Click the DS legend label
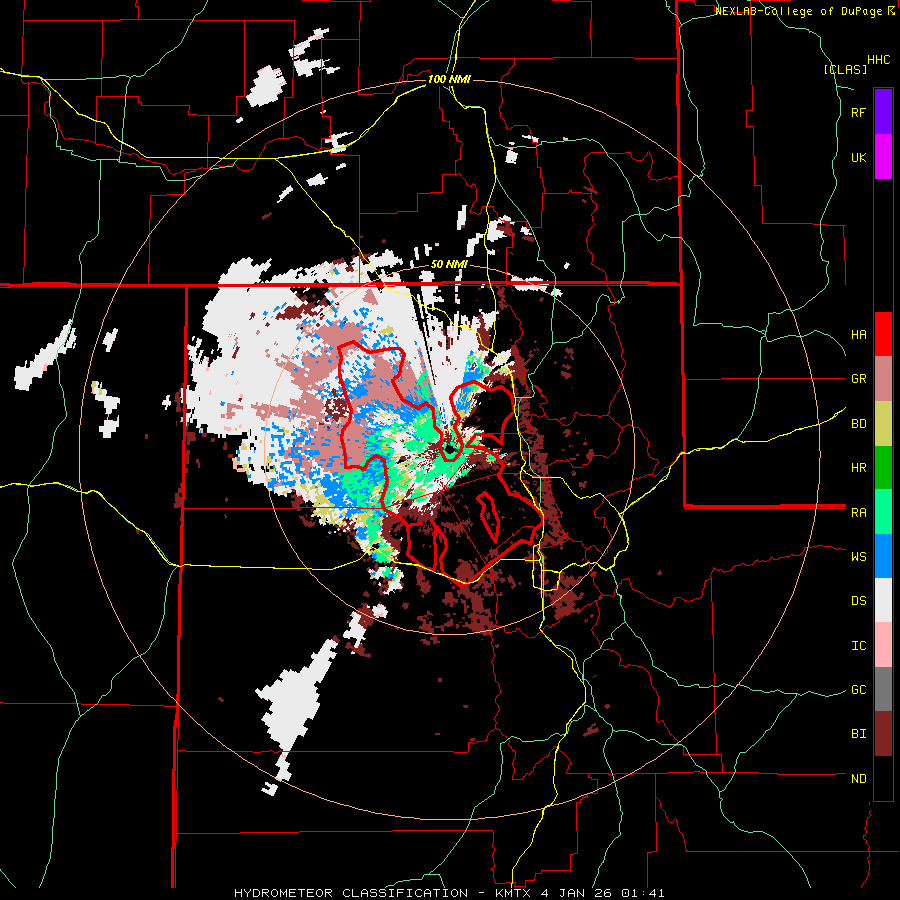The height and width of the screenshot is (900, 900). [858, 600]
